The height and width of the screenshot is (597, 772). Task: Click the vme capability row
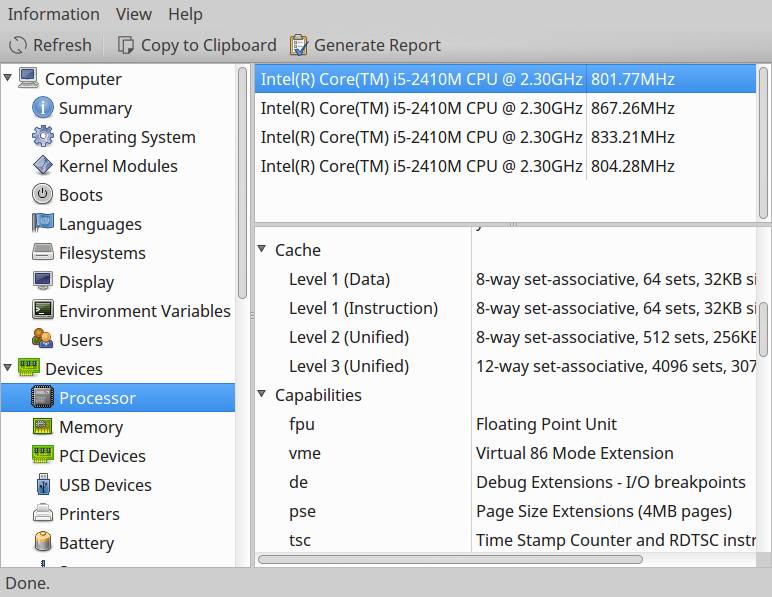tap(505, 453)
